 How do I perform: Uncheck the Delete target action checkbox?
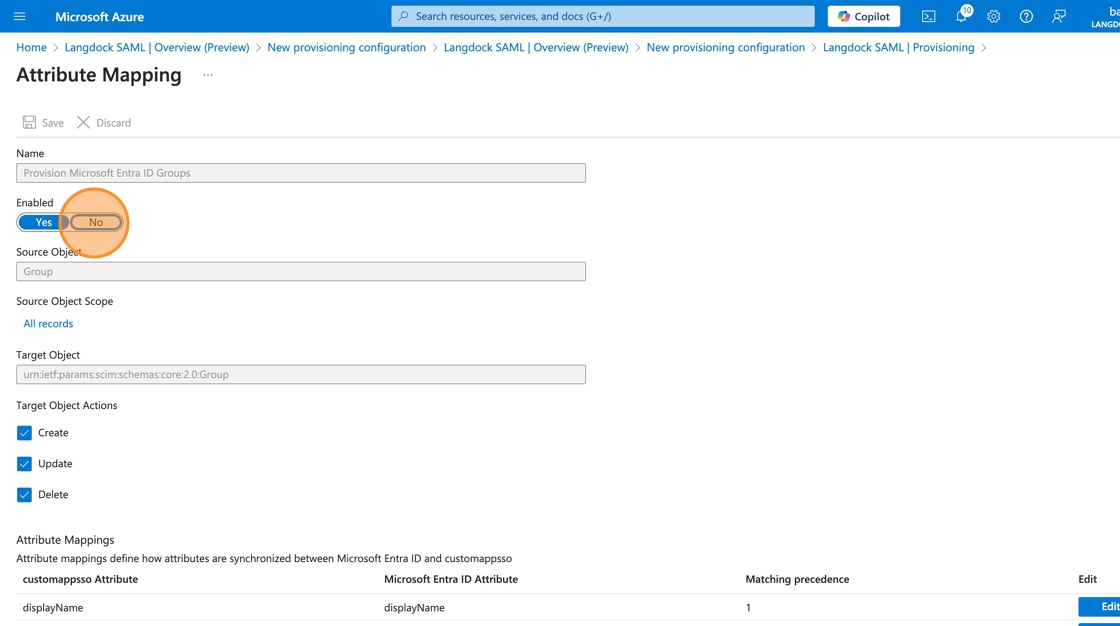(24, 495)
